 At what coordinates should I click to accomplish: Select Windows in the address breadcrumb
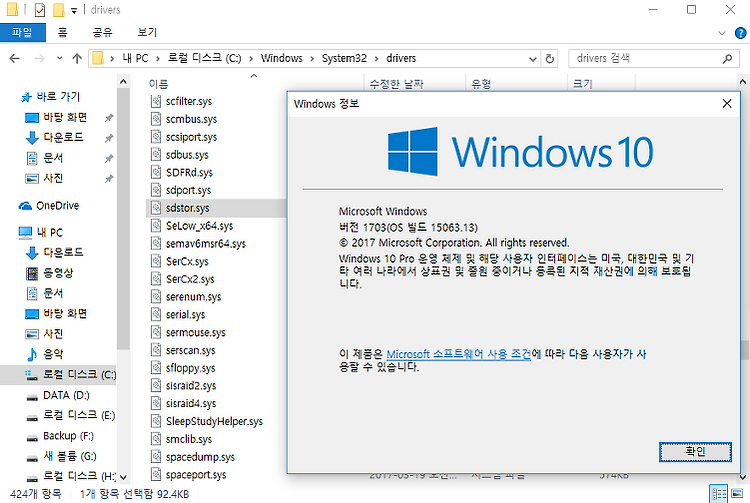[x=281, y=58]
